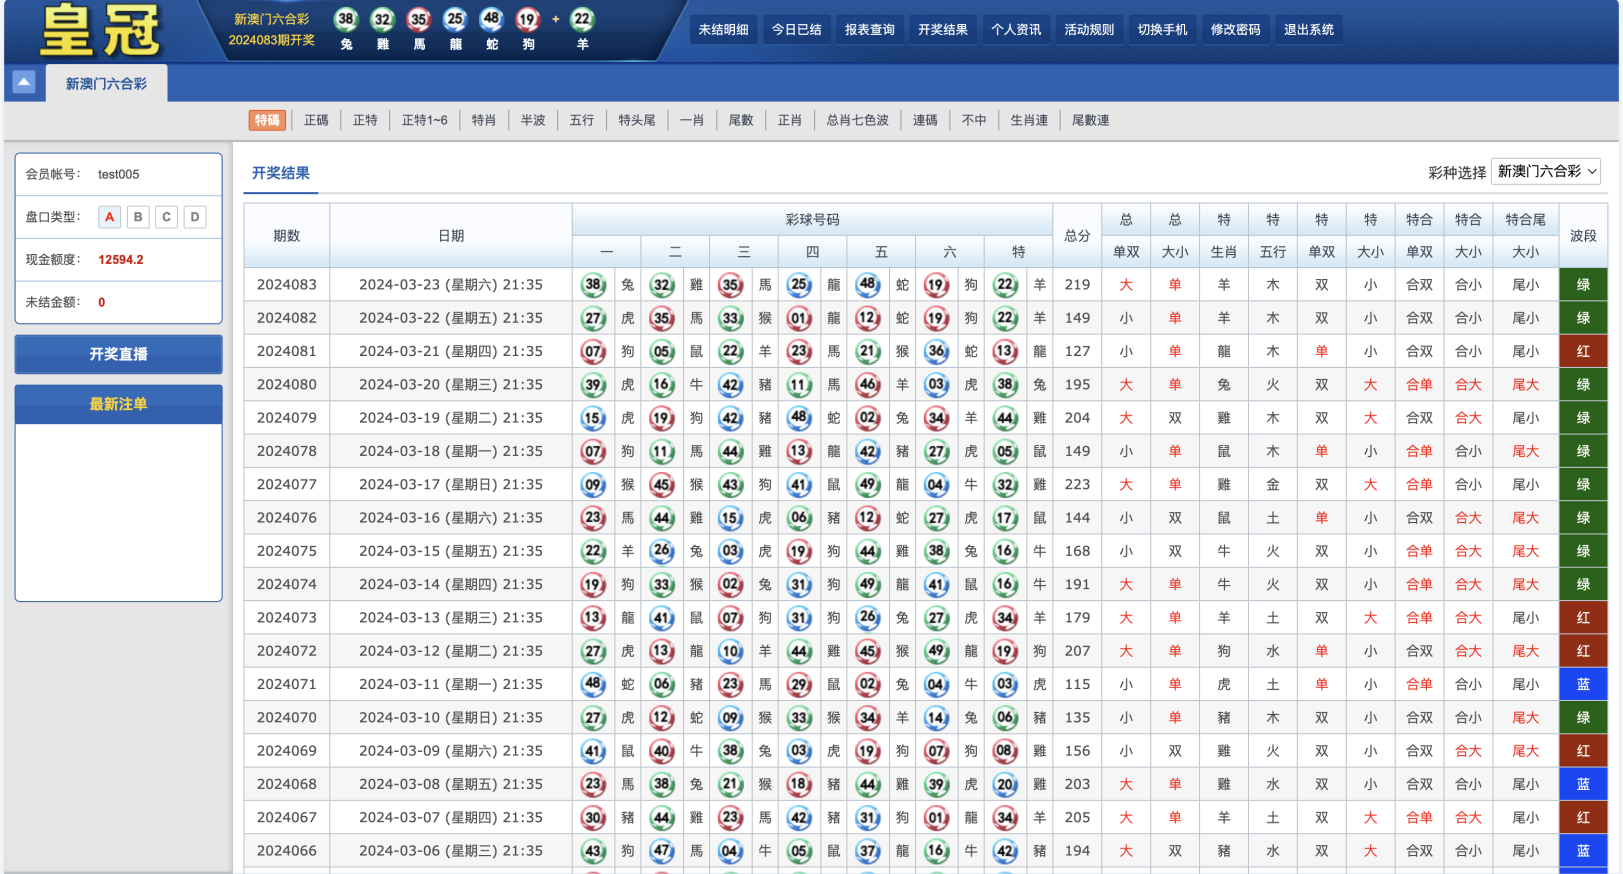The image size is (1623, 874).
Task: Select handicap type C
Action: 166,217
